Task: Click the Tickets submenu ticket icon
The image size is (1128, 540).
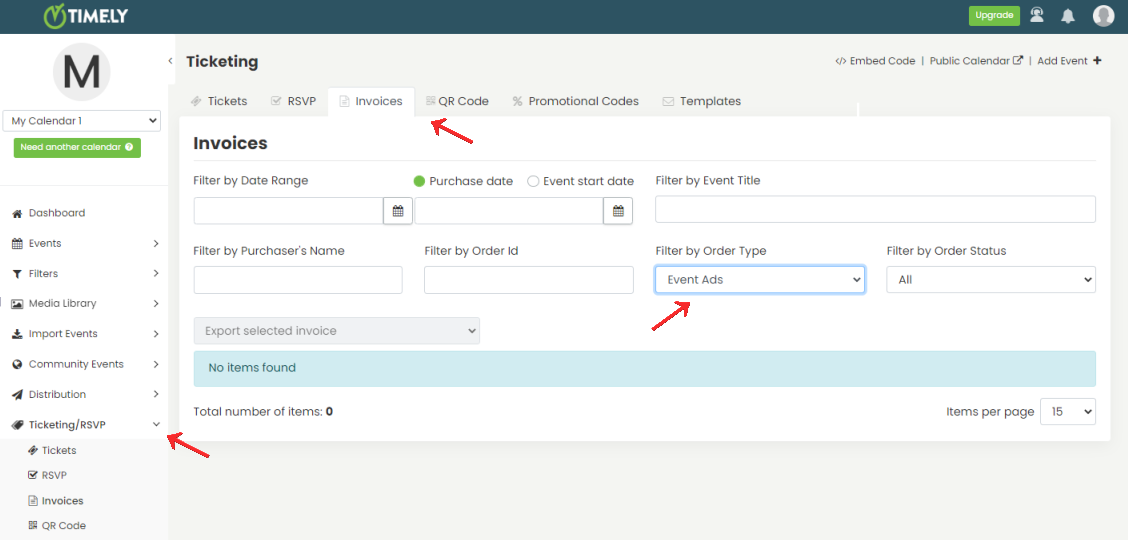Action: click(x=32, y=451)
